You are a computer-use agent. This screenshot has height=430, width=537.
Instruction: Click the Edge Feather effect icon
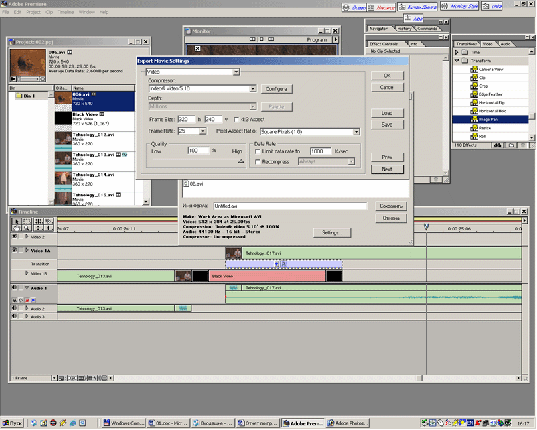(474, 94)
